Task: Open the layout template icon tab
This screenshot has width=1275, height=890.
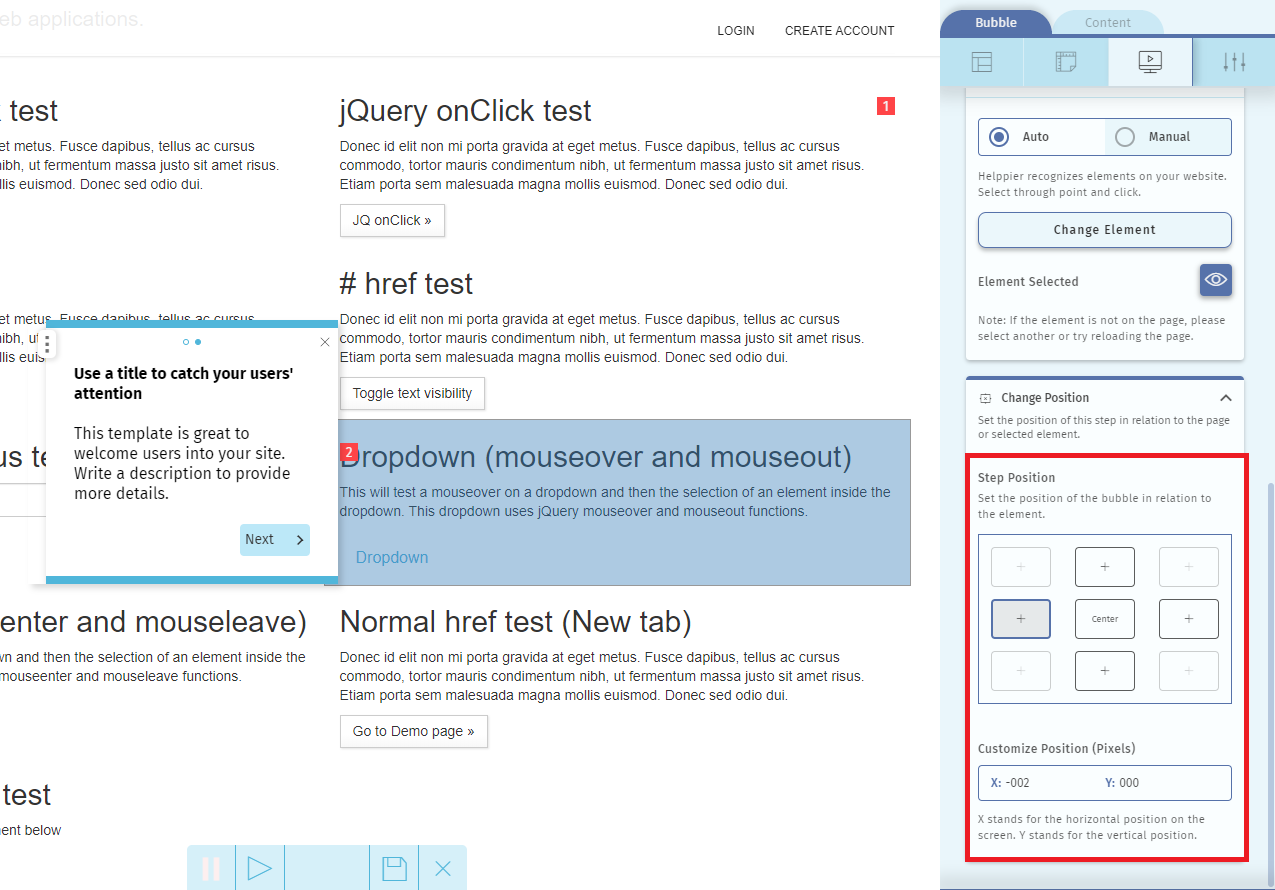Action: tap(982, 62)
